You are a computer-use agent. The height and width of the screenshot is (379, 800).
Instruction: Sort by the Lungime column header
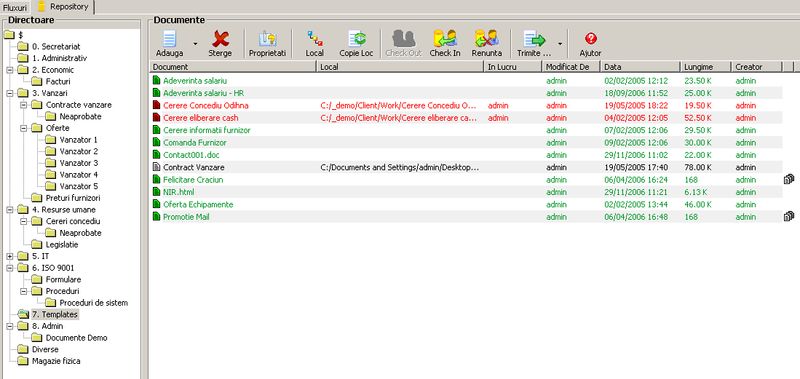tap(706, 67)
